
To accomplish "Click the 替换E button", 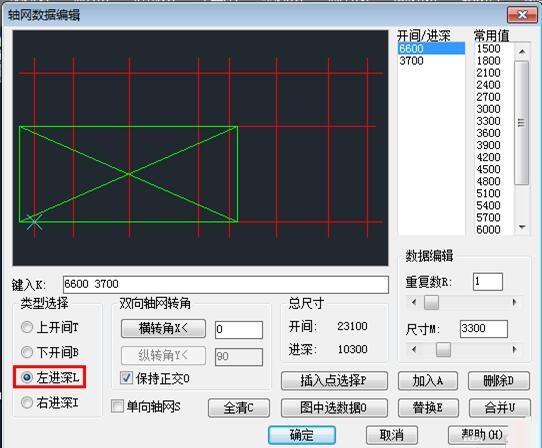I will pos(428,408).
